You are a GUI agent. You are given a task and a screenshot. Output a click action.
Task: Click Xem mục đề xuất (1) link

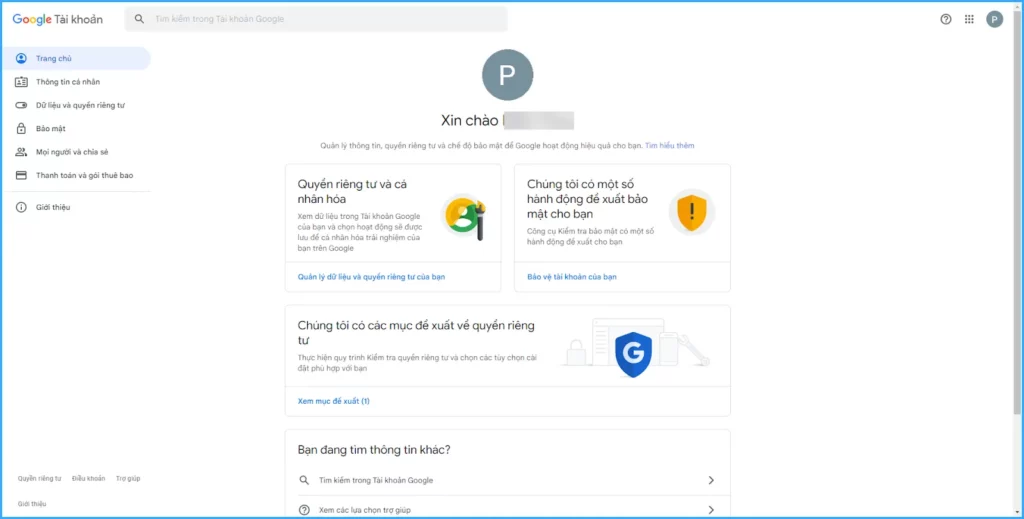click(334, 401)
